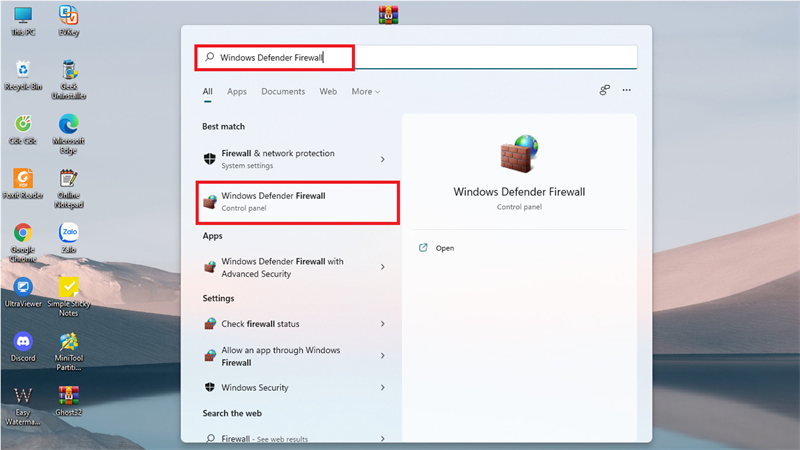Open the Foxit Reader desktop shortcut
The width and height of the screenshot is (800, 450).
pos(23,184)
